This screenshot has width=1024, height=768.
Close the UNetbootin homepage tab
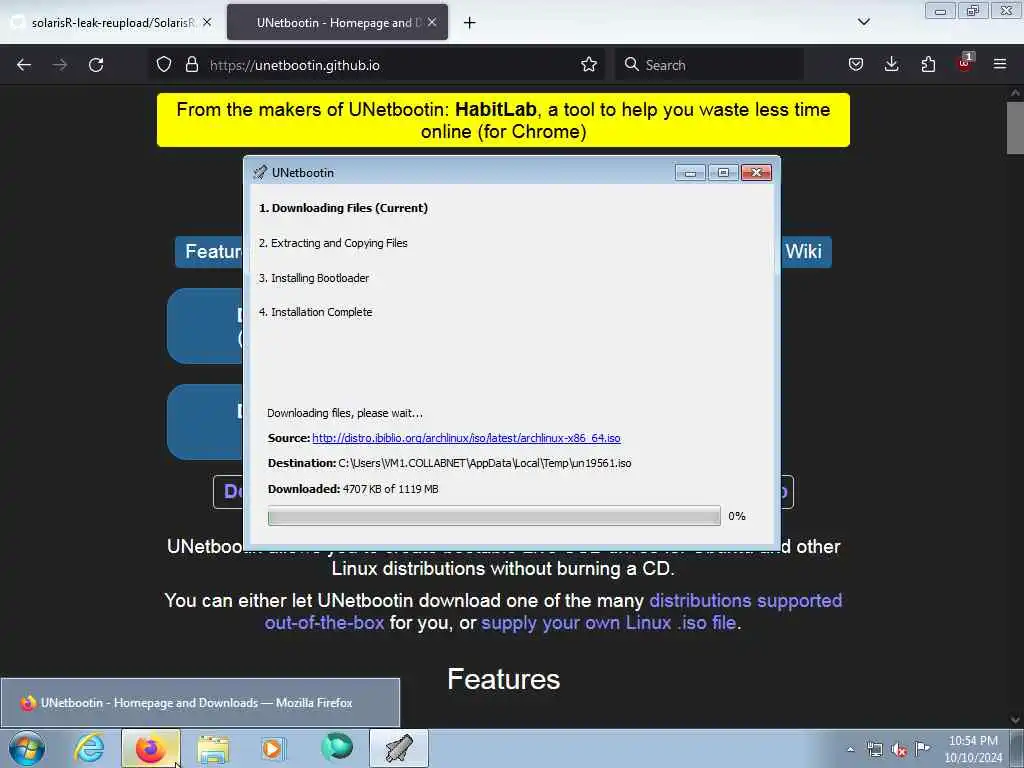(x=432, y=22)
